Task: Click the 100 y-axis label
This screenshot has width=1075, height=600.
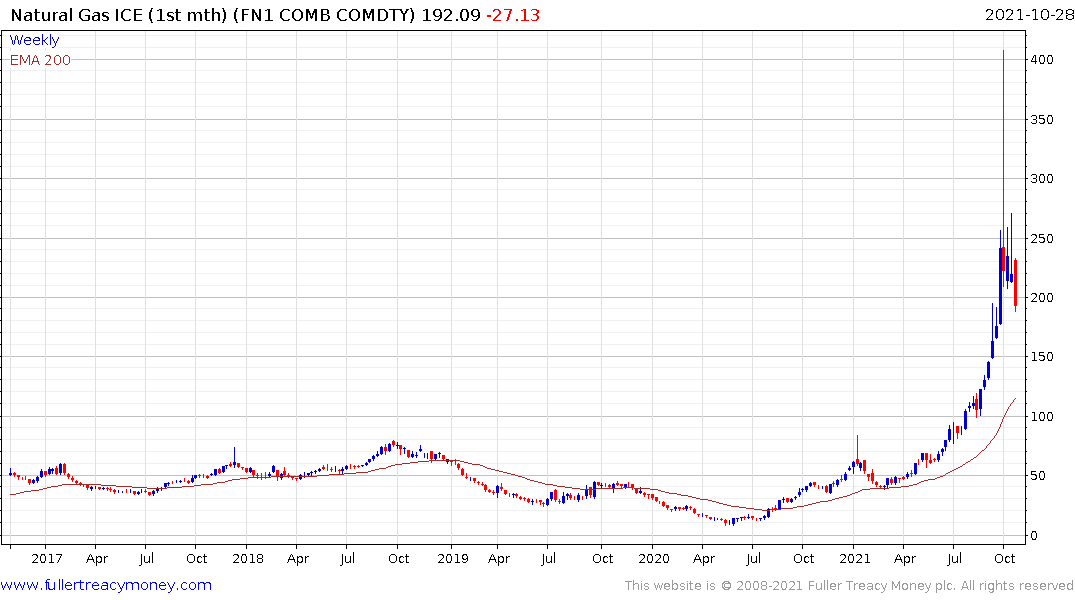Action: click(x=1042, y=417)
